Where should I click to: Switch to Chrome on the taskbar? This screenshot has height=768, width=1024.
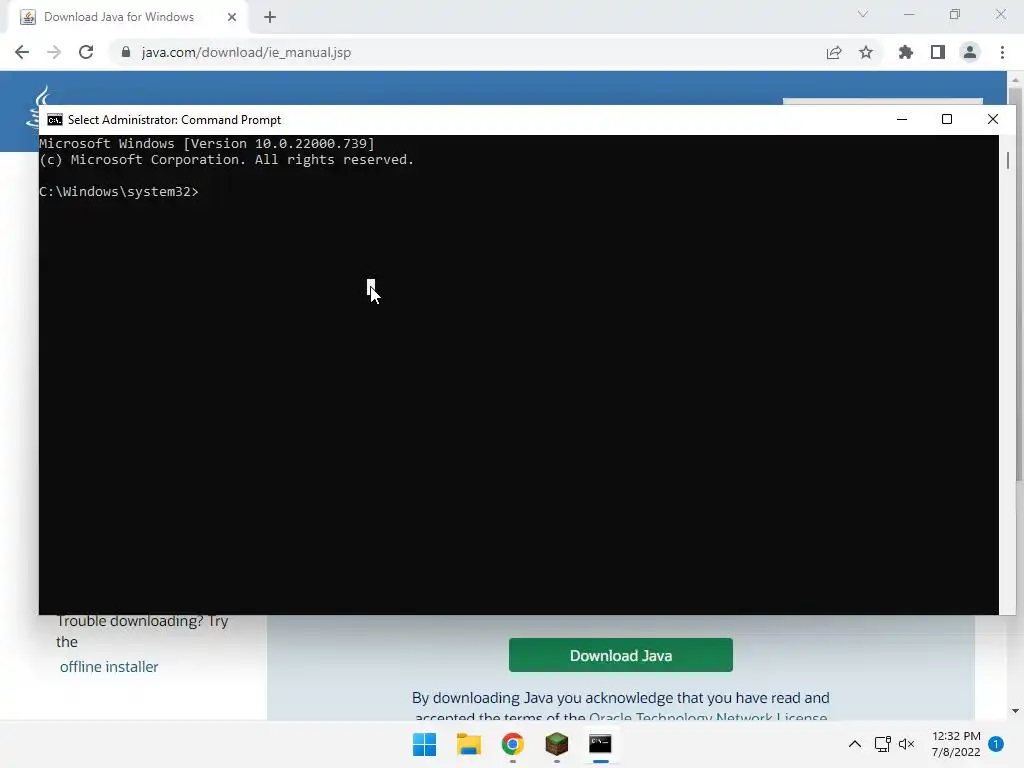513,744
